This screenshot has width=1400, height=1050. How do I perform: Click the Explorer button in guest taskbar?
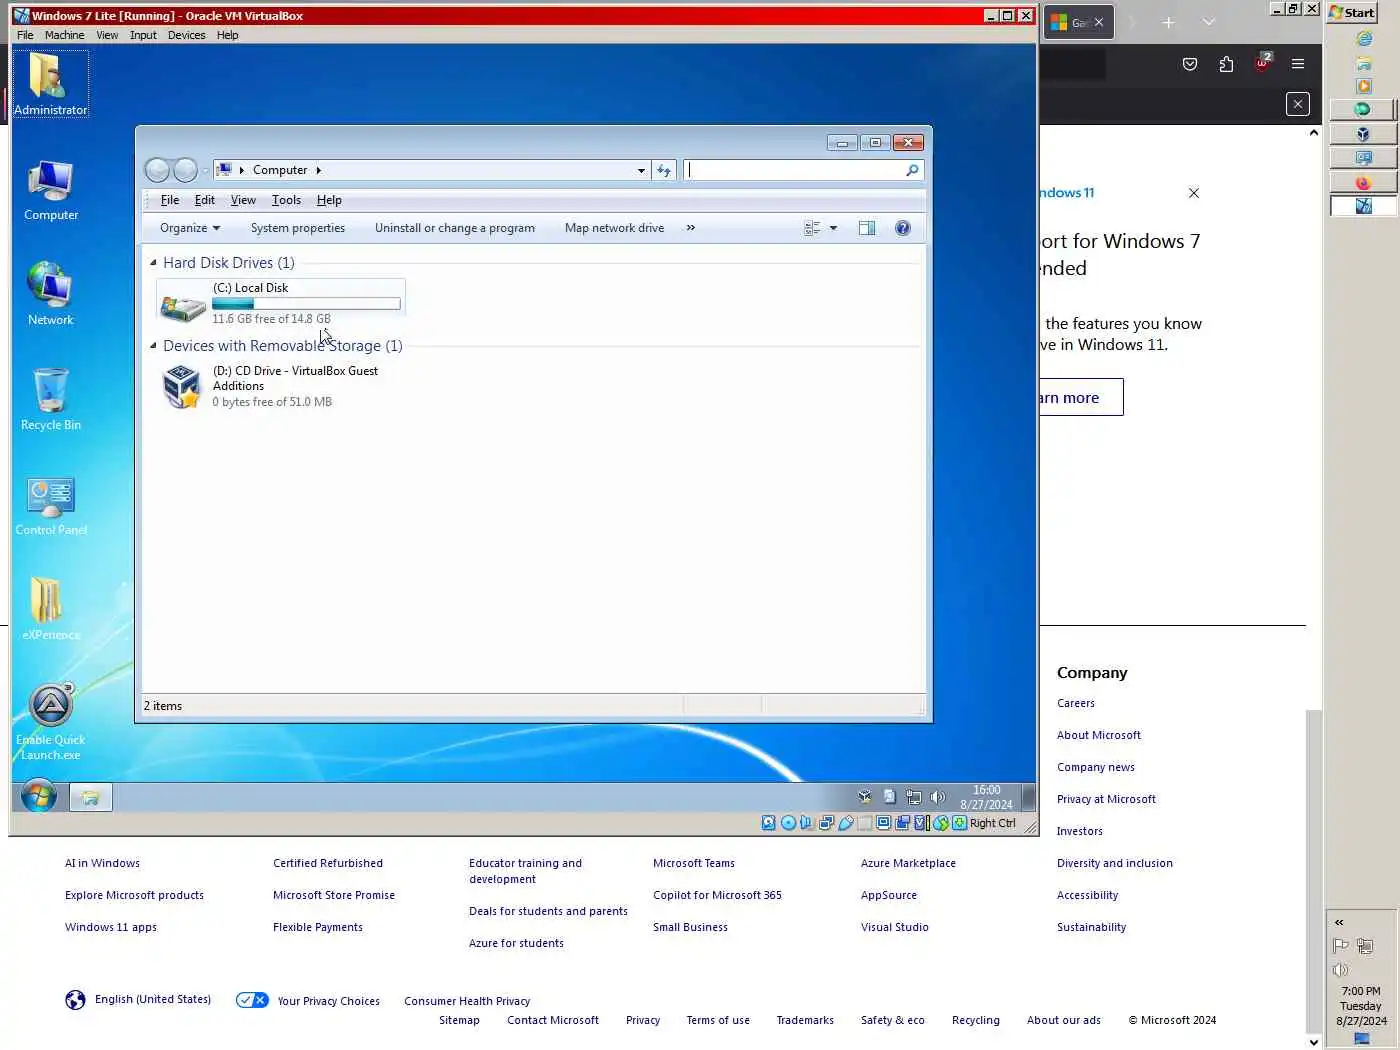click(90, 798)
